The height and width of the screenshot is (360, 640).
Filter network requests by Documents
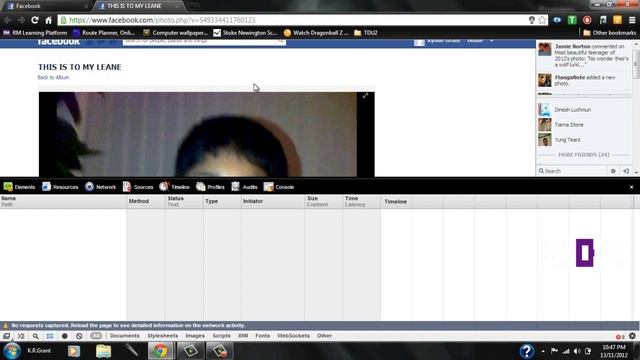pyautogui.click(x=124, y=336)
